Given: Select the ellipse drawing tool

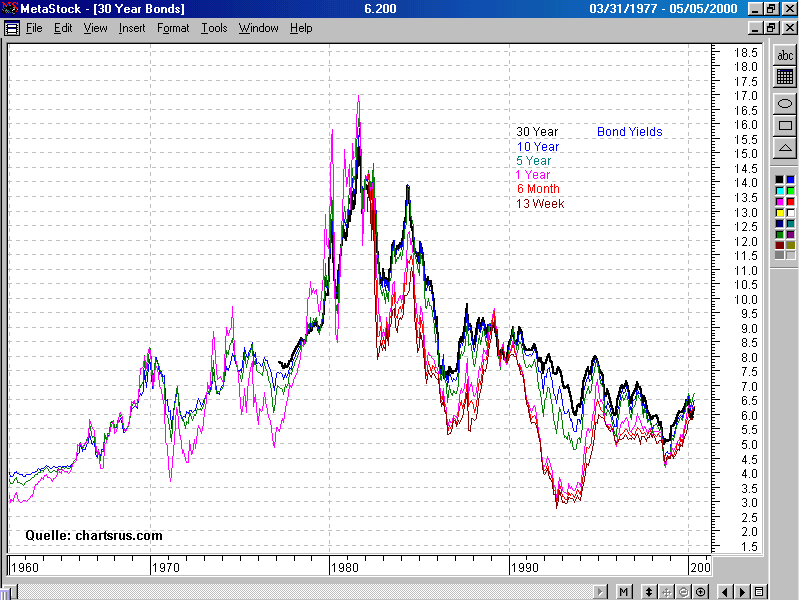Looking at the screenshot, I should [785, 104].
